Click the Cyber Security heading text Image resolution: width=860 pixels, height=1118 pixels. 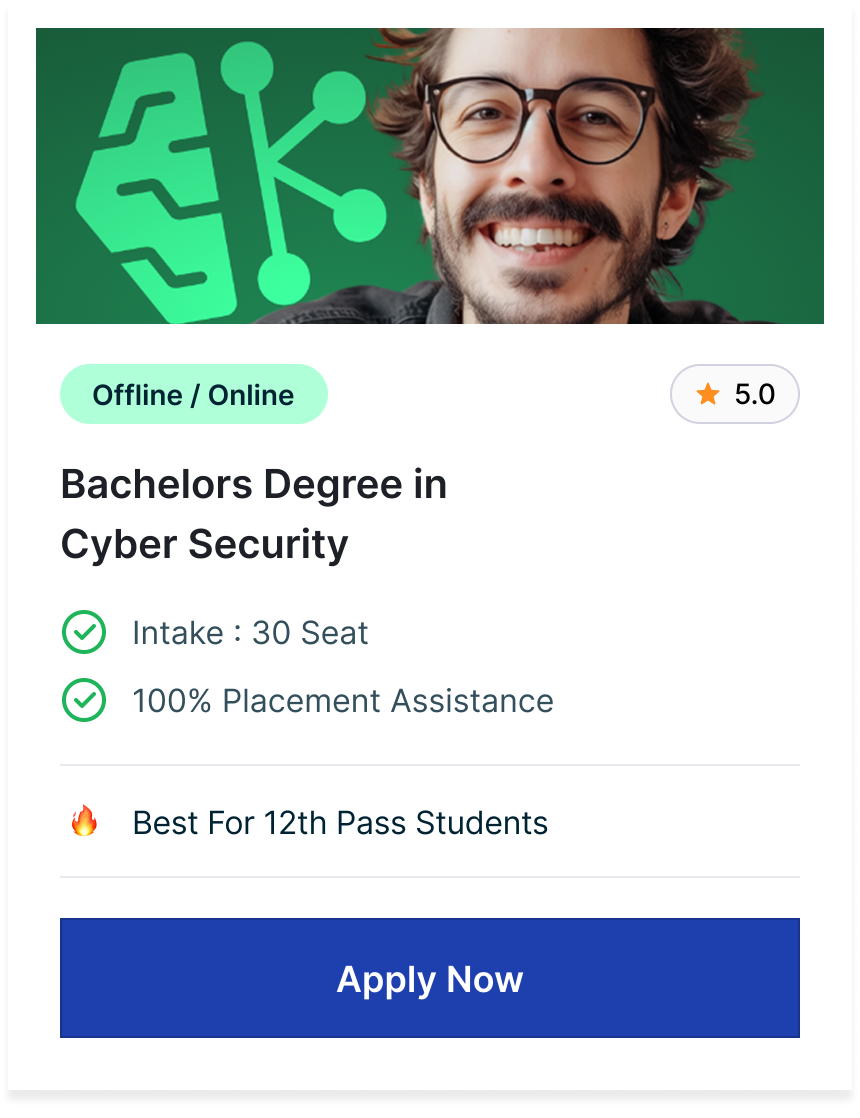205,545
